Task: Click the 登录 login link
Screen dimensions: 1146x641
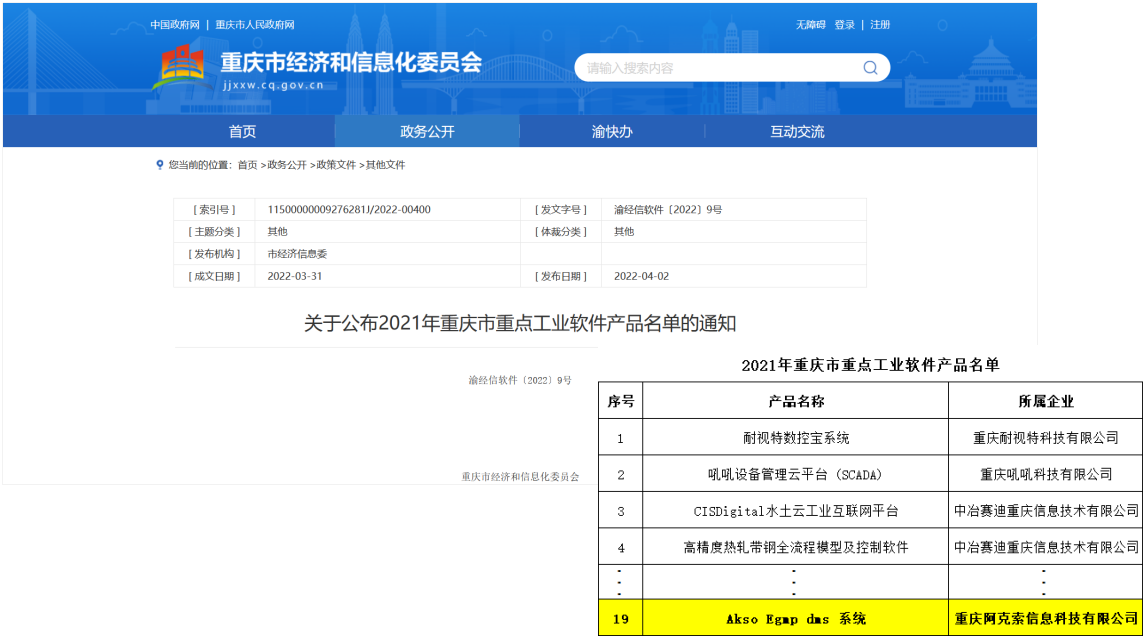Action: coord(844,25)
